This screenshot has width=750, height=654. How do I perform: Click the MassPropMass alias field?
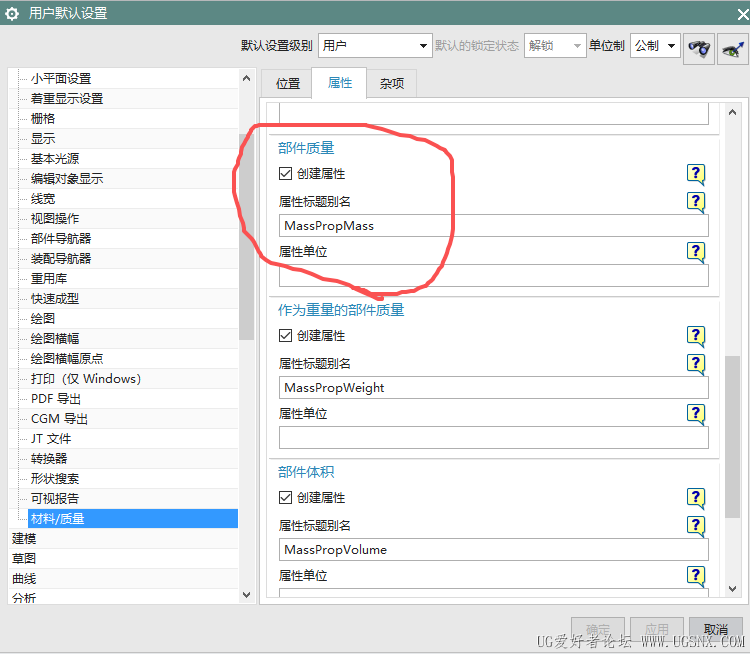point(494,226)
